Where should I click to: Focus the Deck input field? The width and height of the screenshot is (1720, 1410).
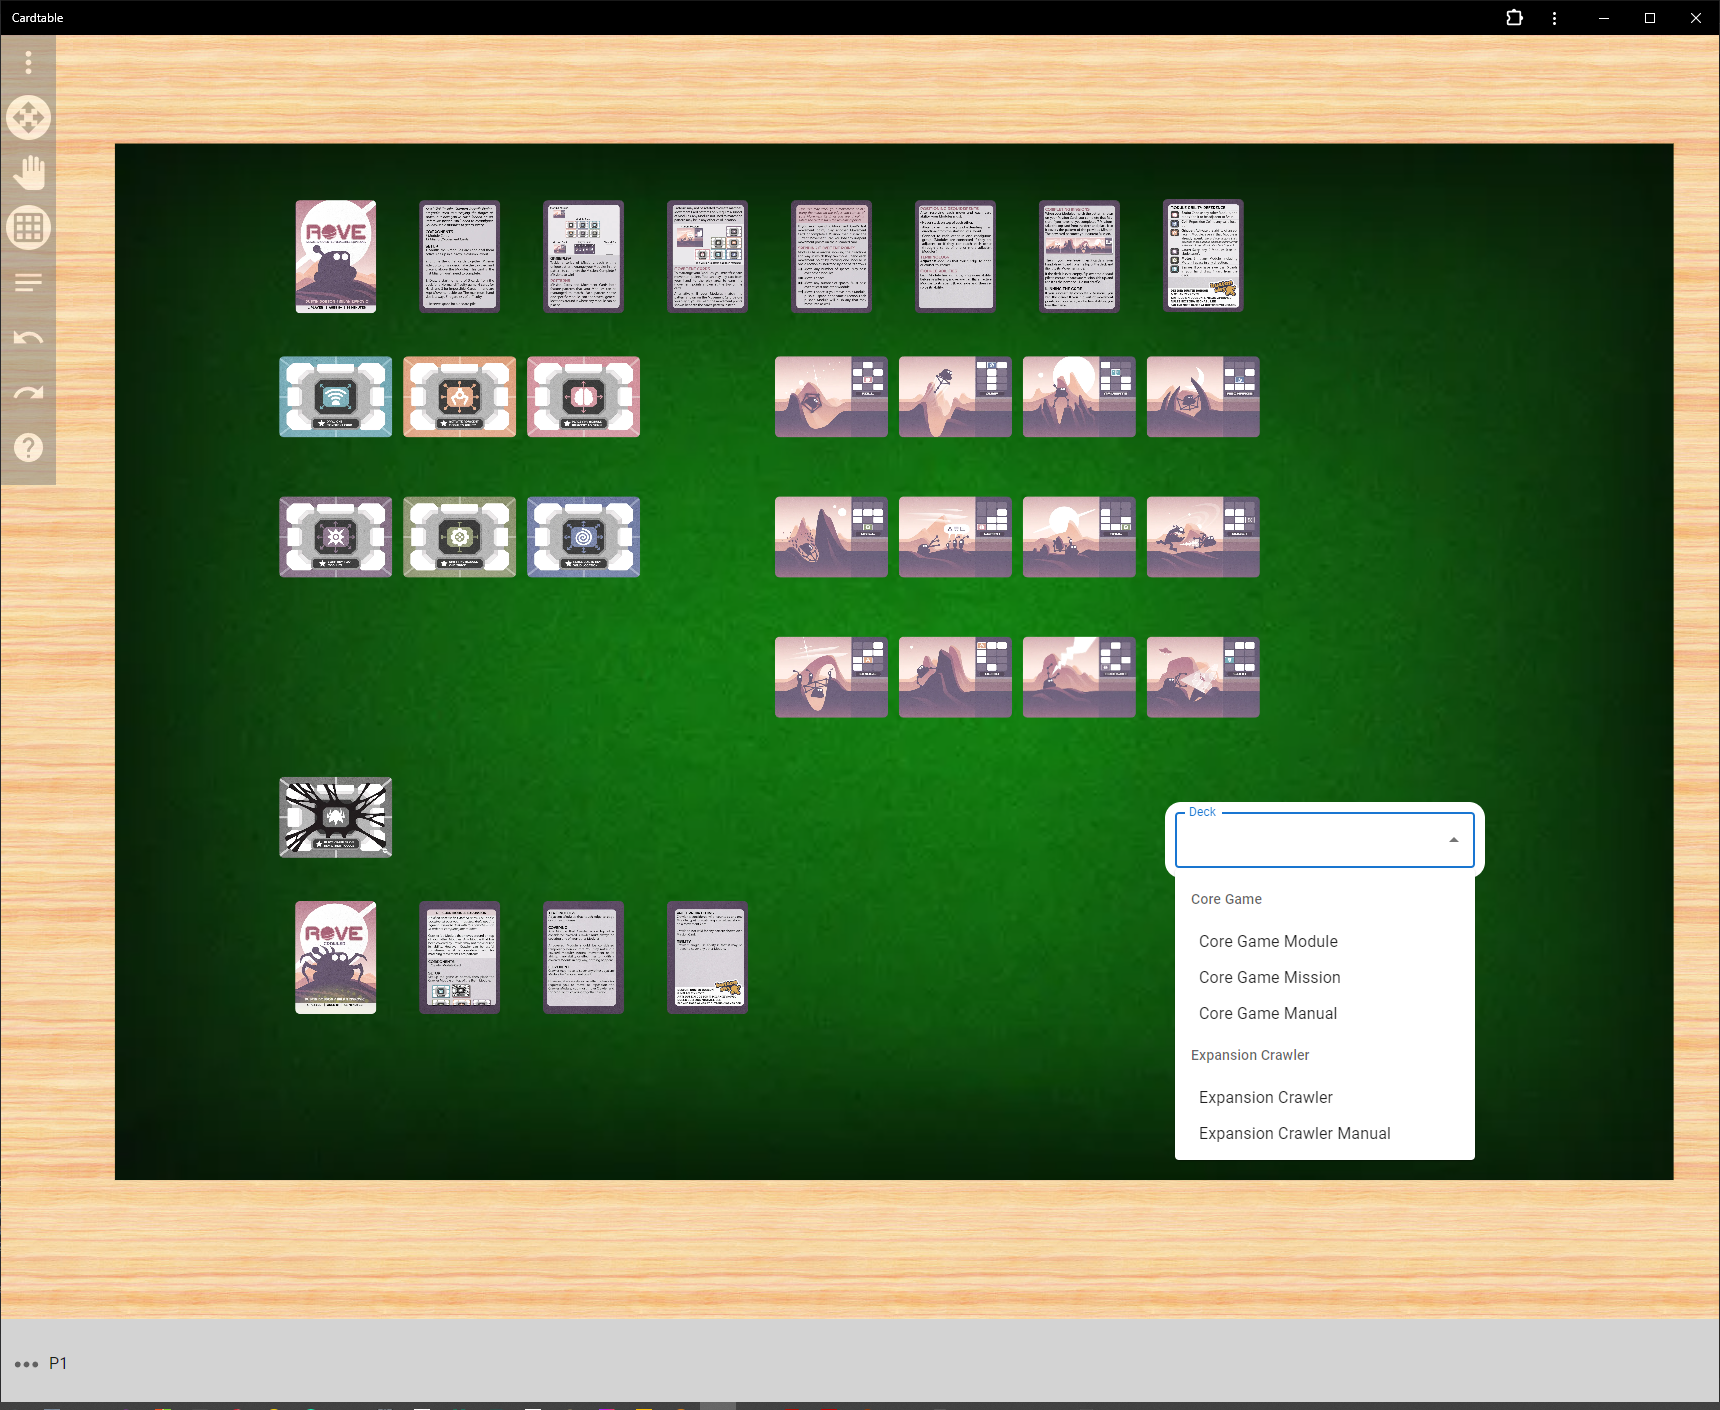click(x=1324, y=839)
